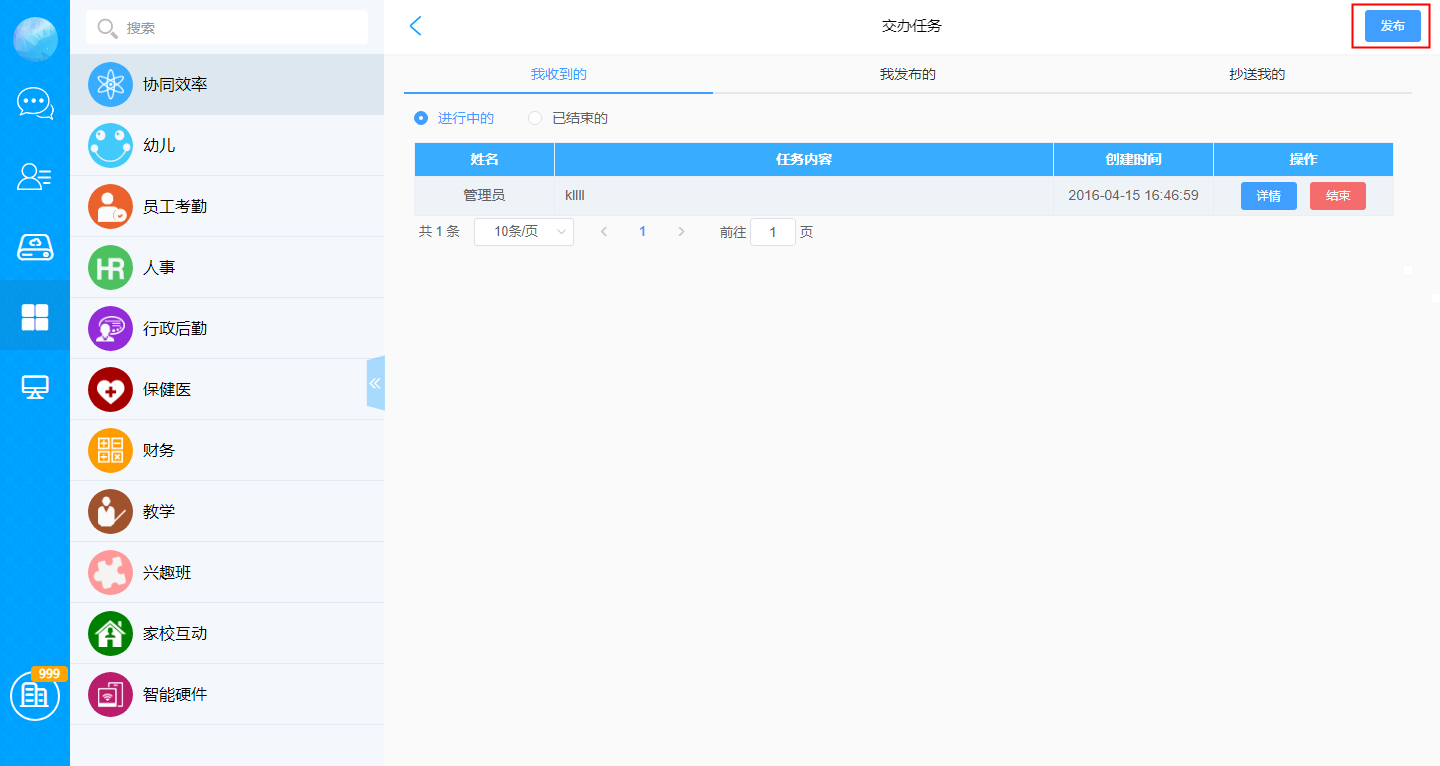Click 详情 for the 管理员 task
Viewport: 1440px width, 766px height.
(x=1268, y=196)
